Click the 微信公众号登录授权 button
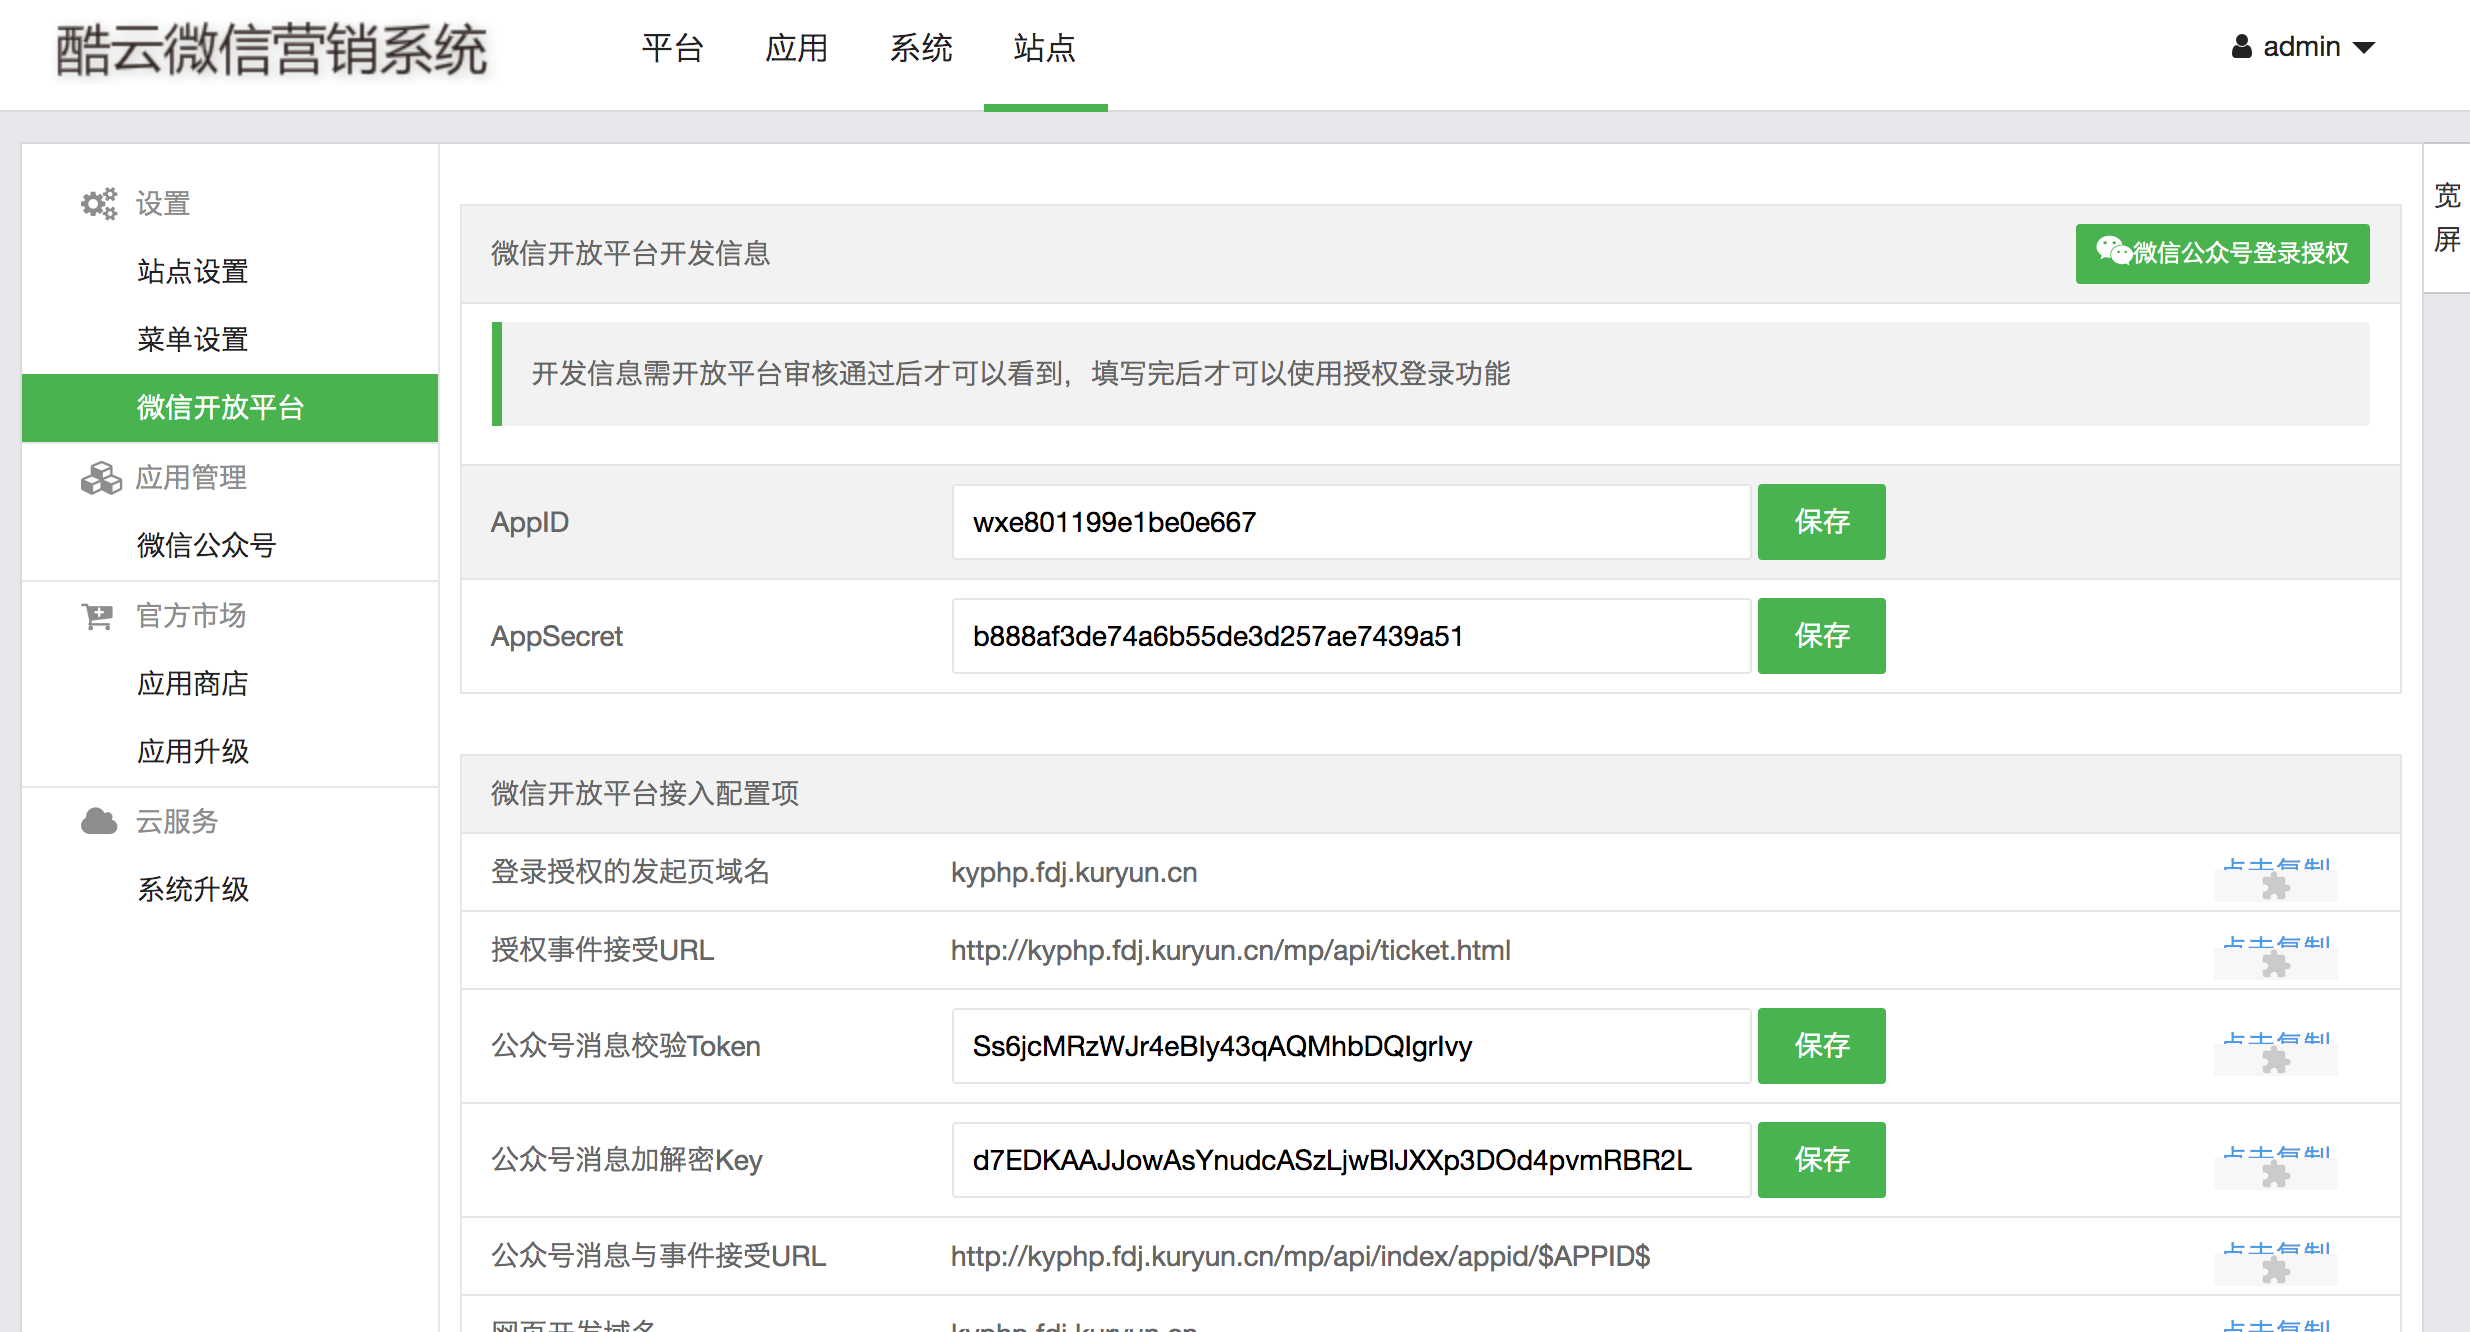This screenshot has height=1332, width=2470. (x=2222, y=254)
